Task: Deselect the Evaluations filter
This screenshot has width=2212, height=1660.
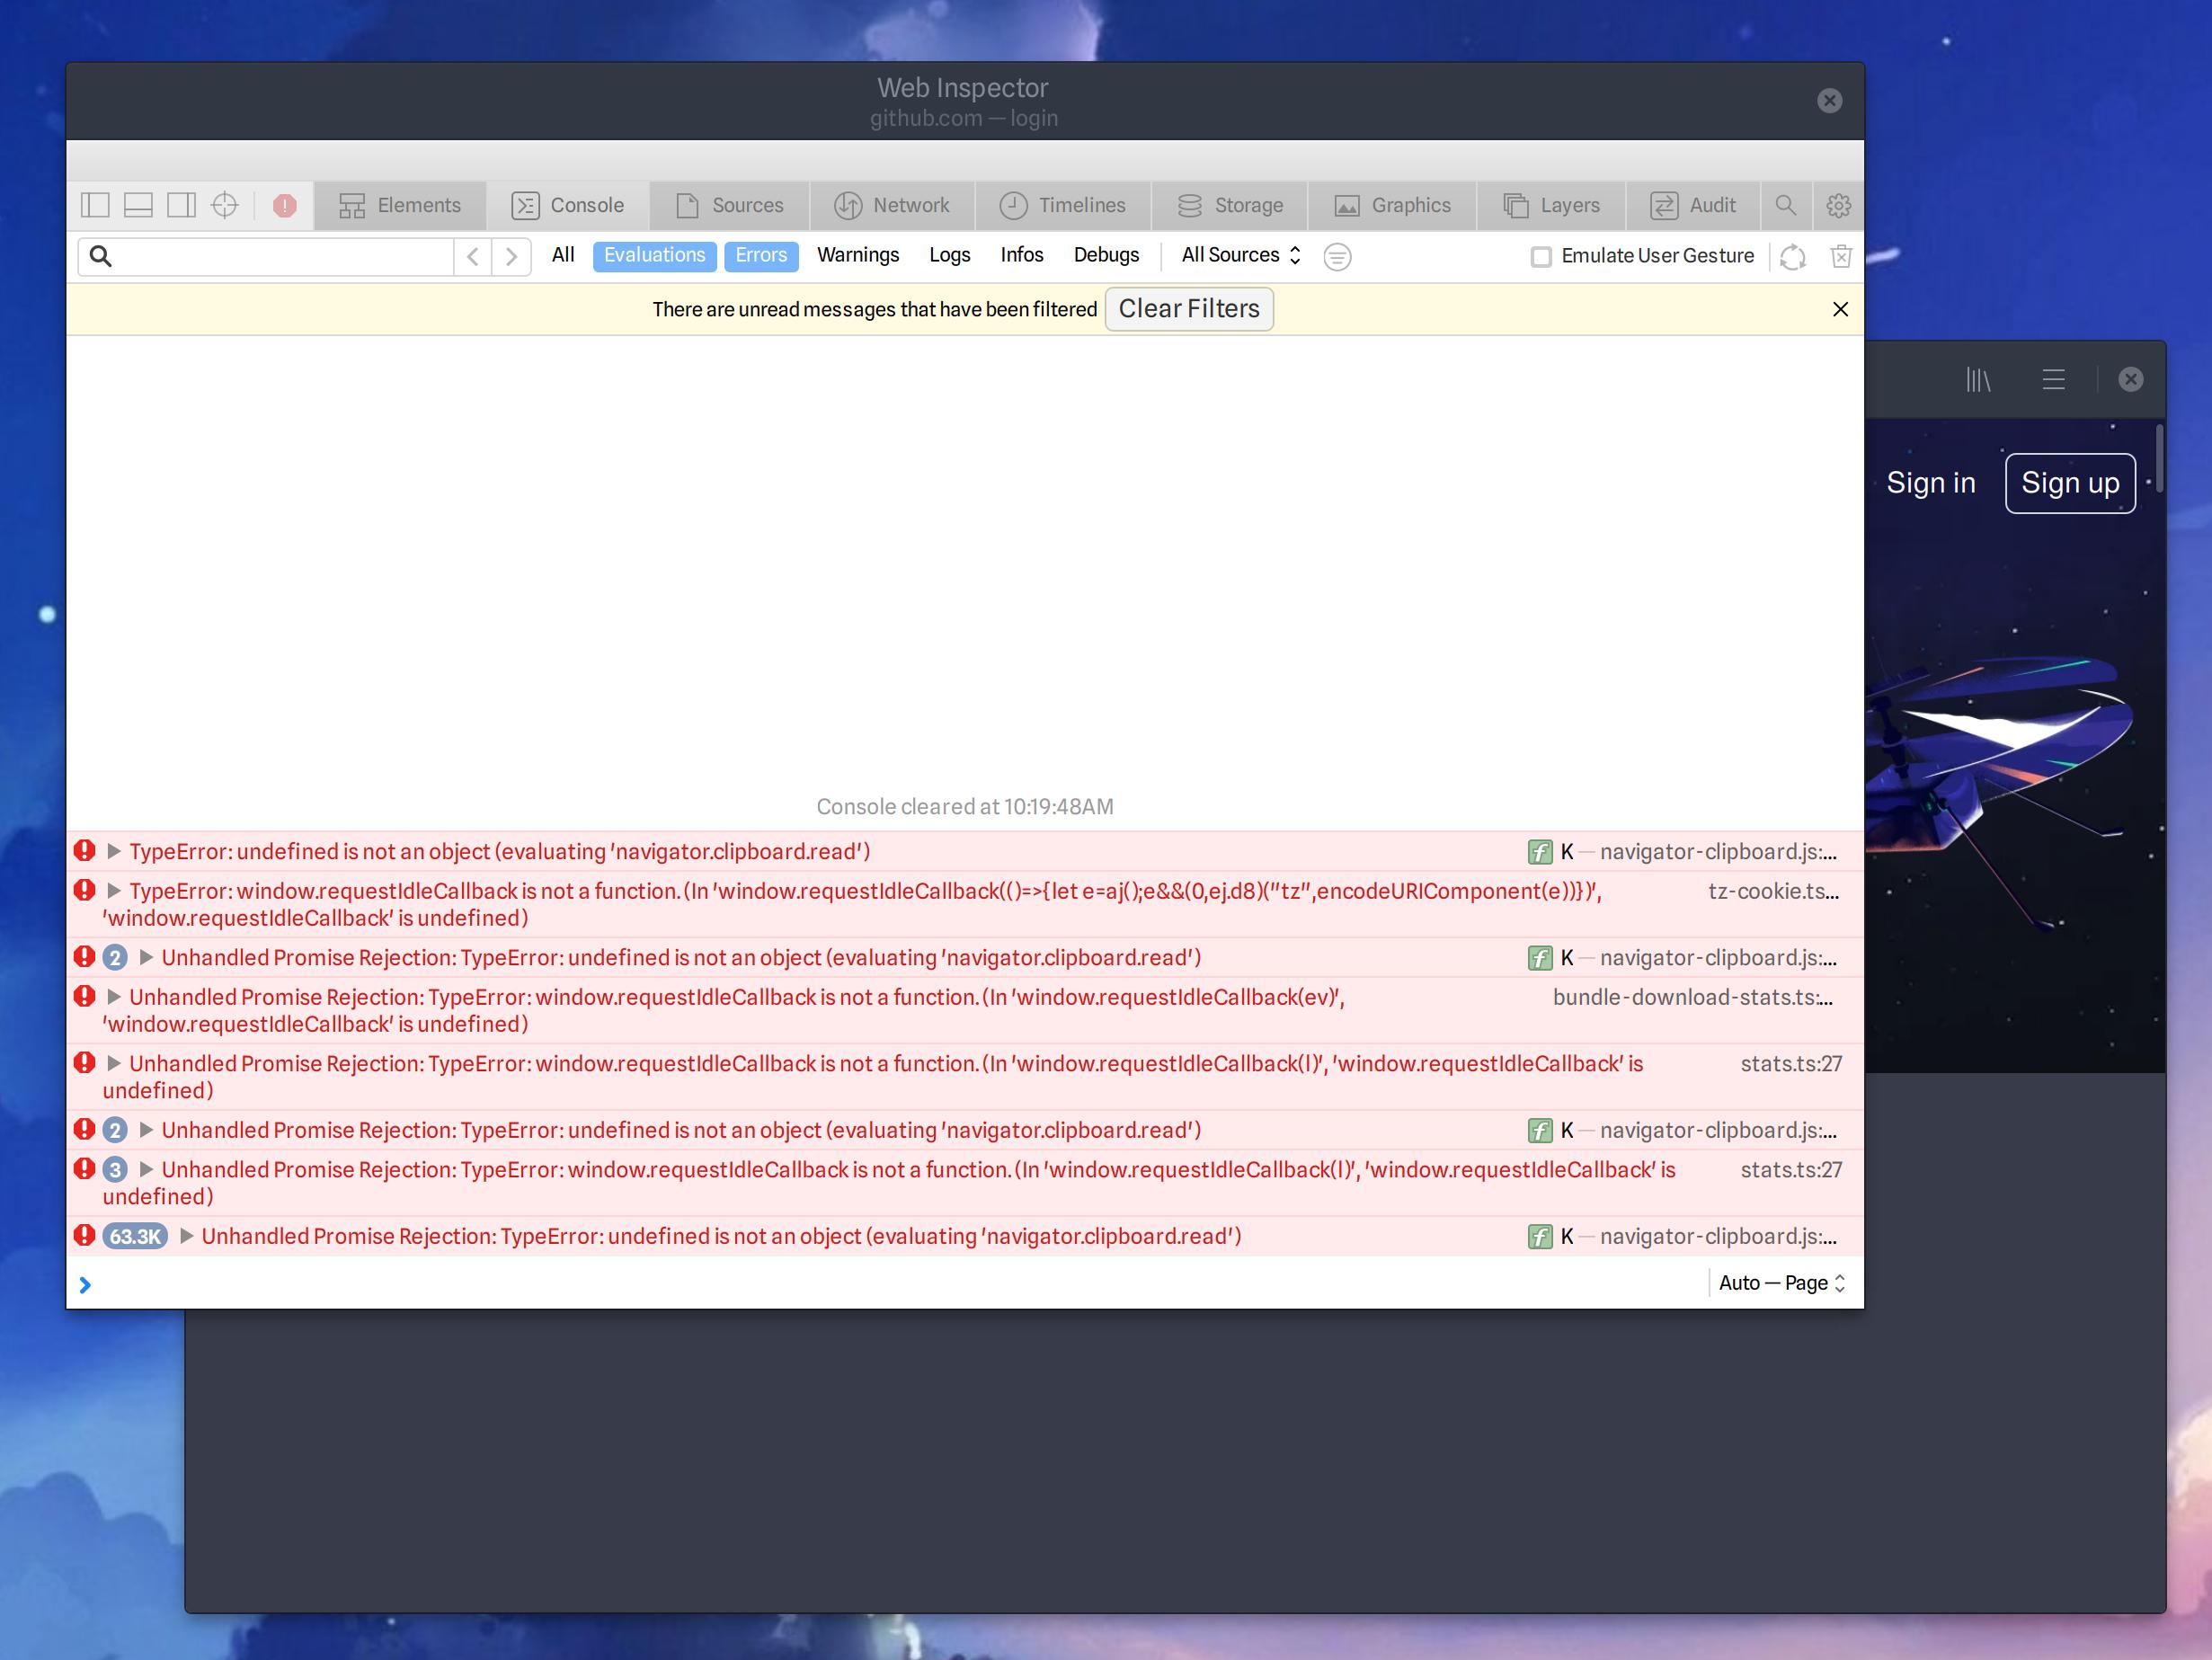Action: [x=654, y=256]
